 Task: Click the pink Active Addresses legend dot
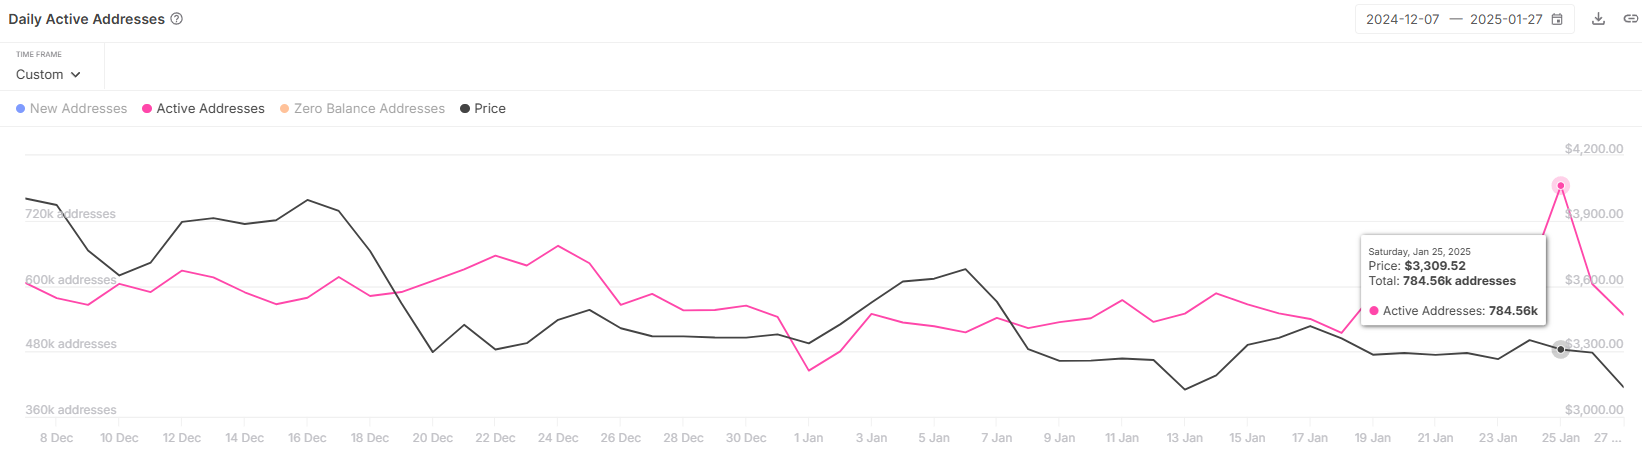coord(147,109)
